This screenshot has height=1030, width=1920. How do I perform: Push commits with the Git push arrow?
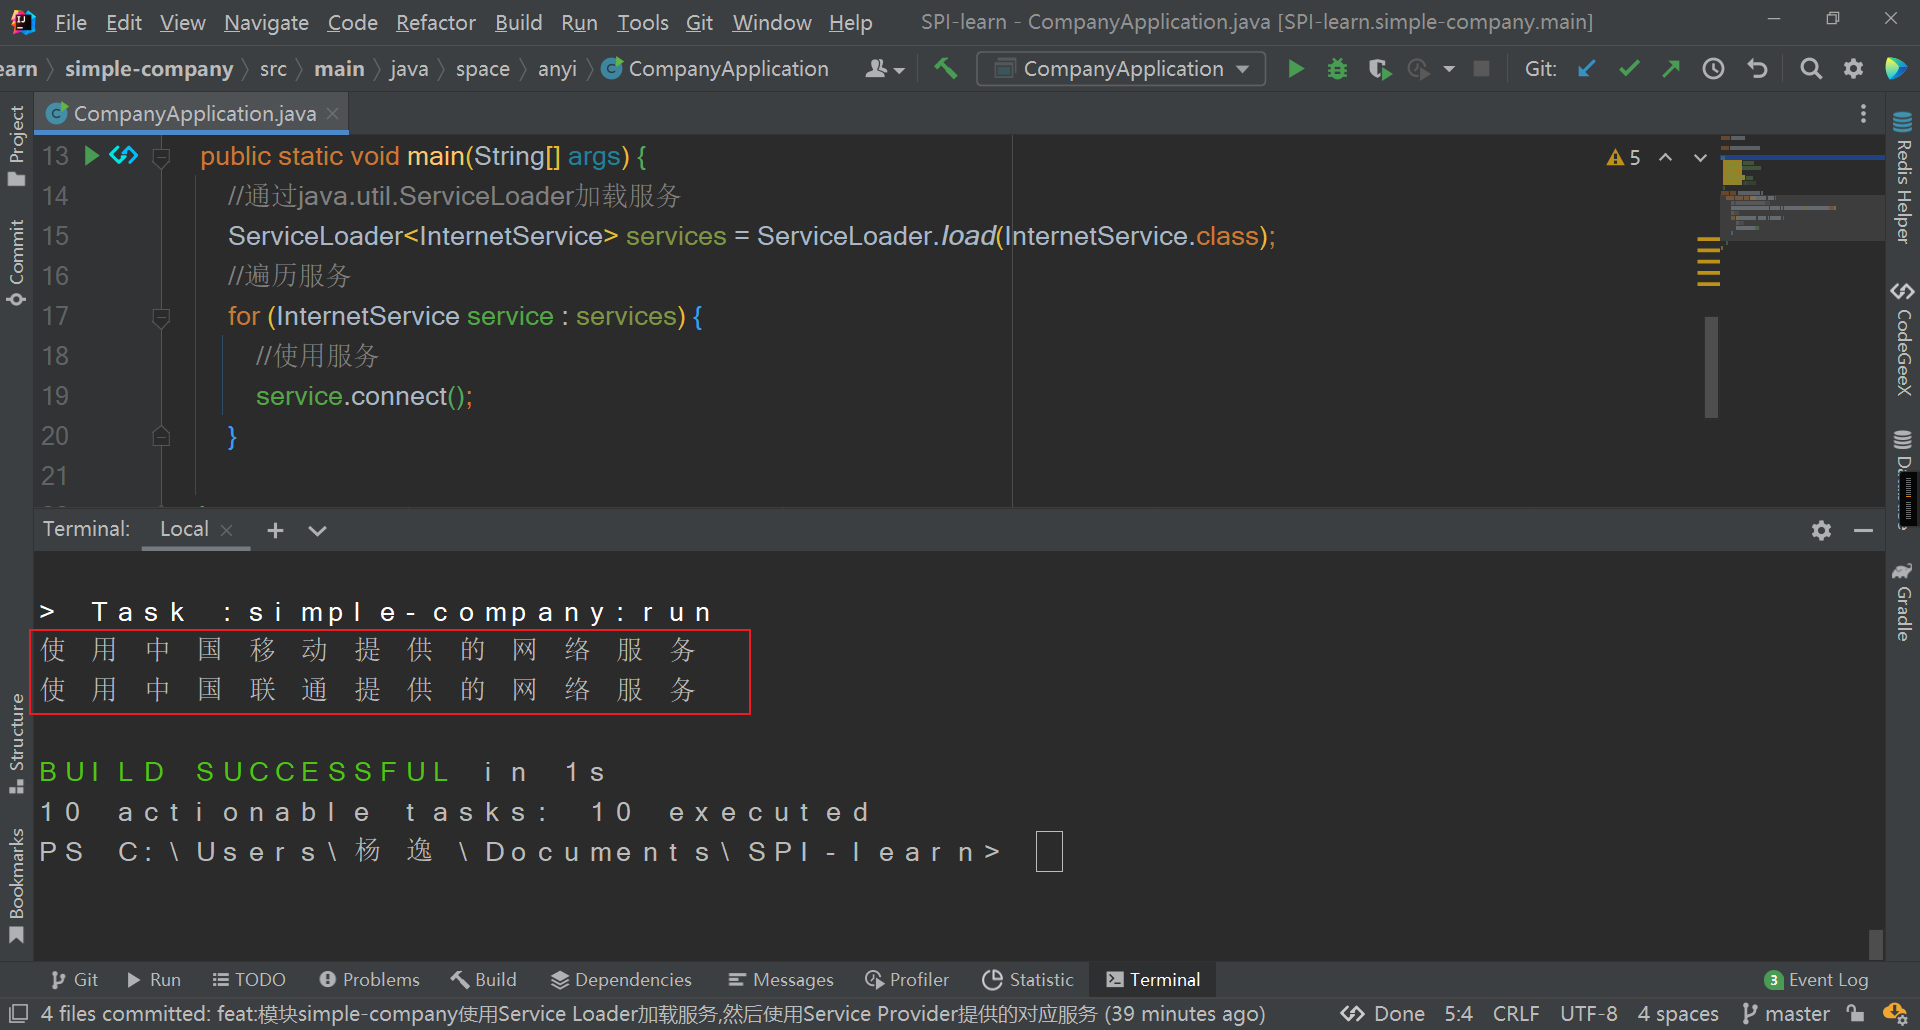click(1671, 69)
